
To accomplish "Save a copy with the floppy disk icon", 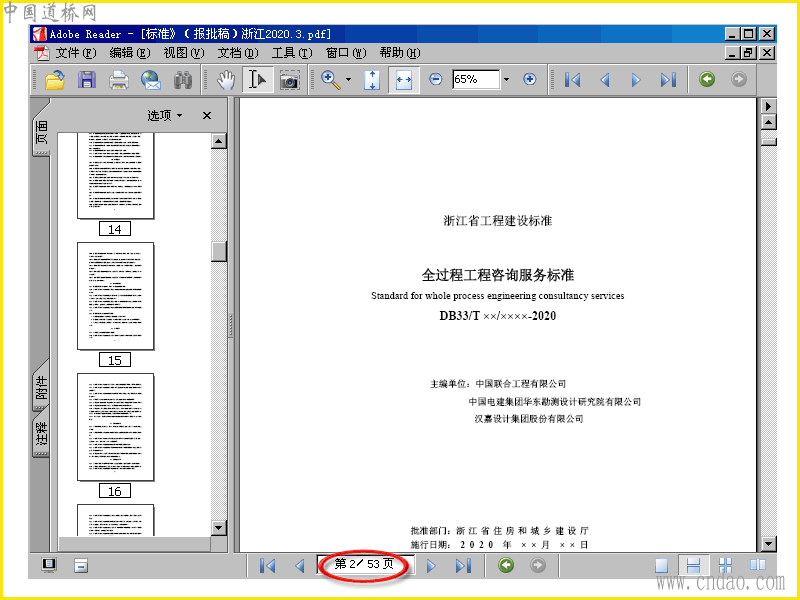I will click(x=87, y=80).
